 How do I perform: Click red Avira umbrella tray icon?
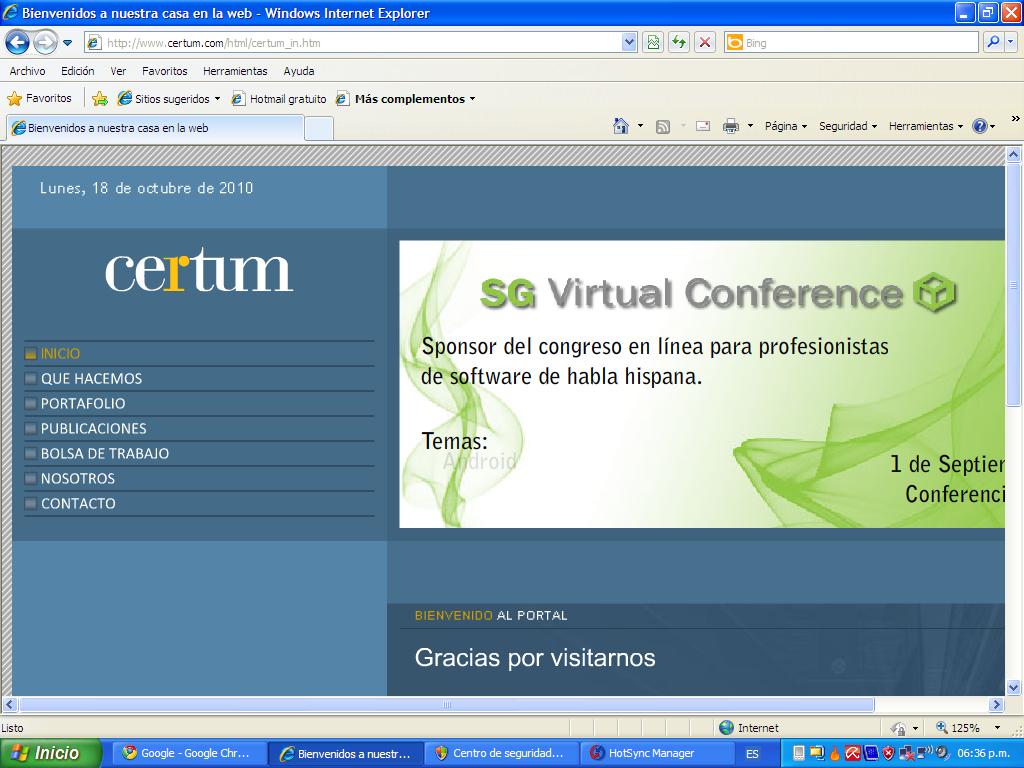click(x=852, y=753)
